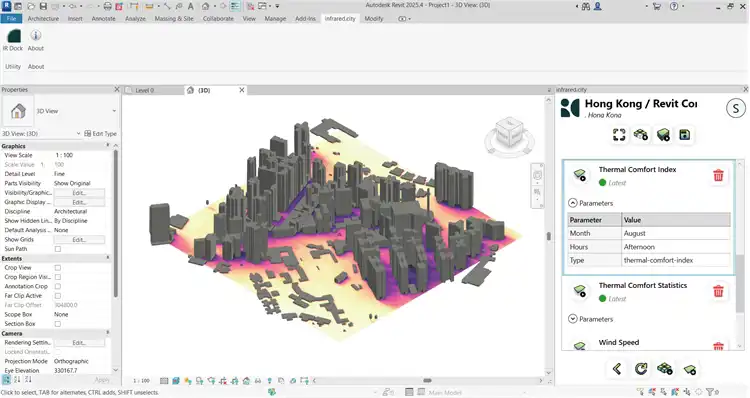Click the fit-to-view frame icon in infrared.city panel
The width and height of the screenshot is (750, 398).
(x=619, y=135)
